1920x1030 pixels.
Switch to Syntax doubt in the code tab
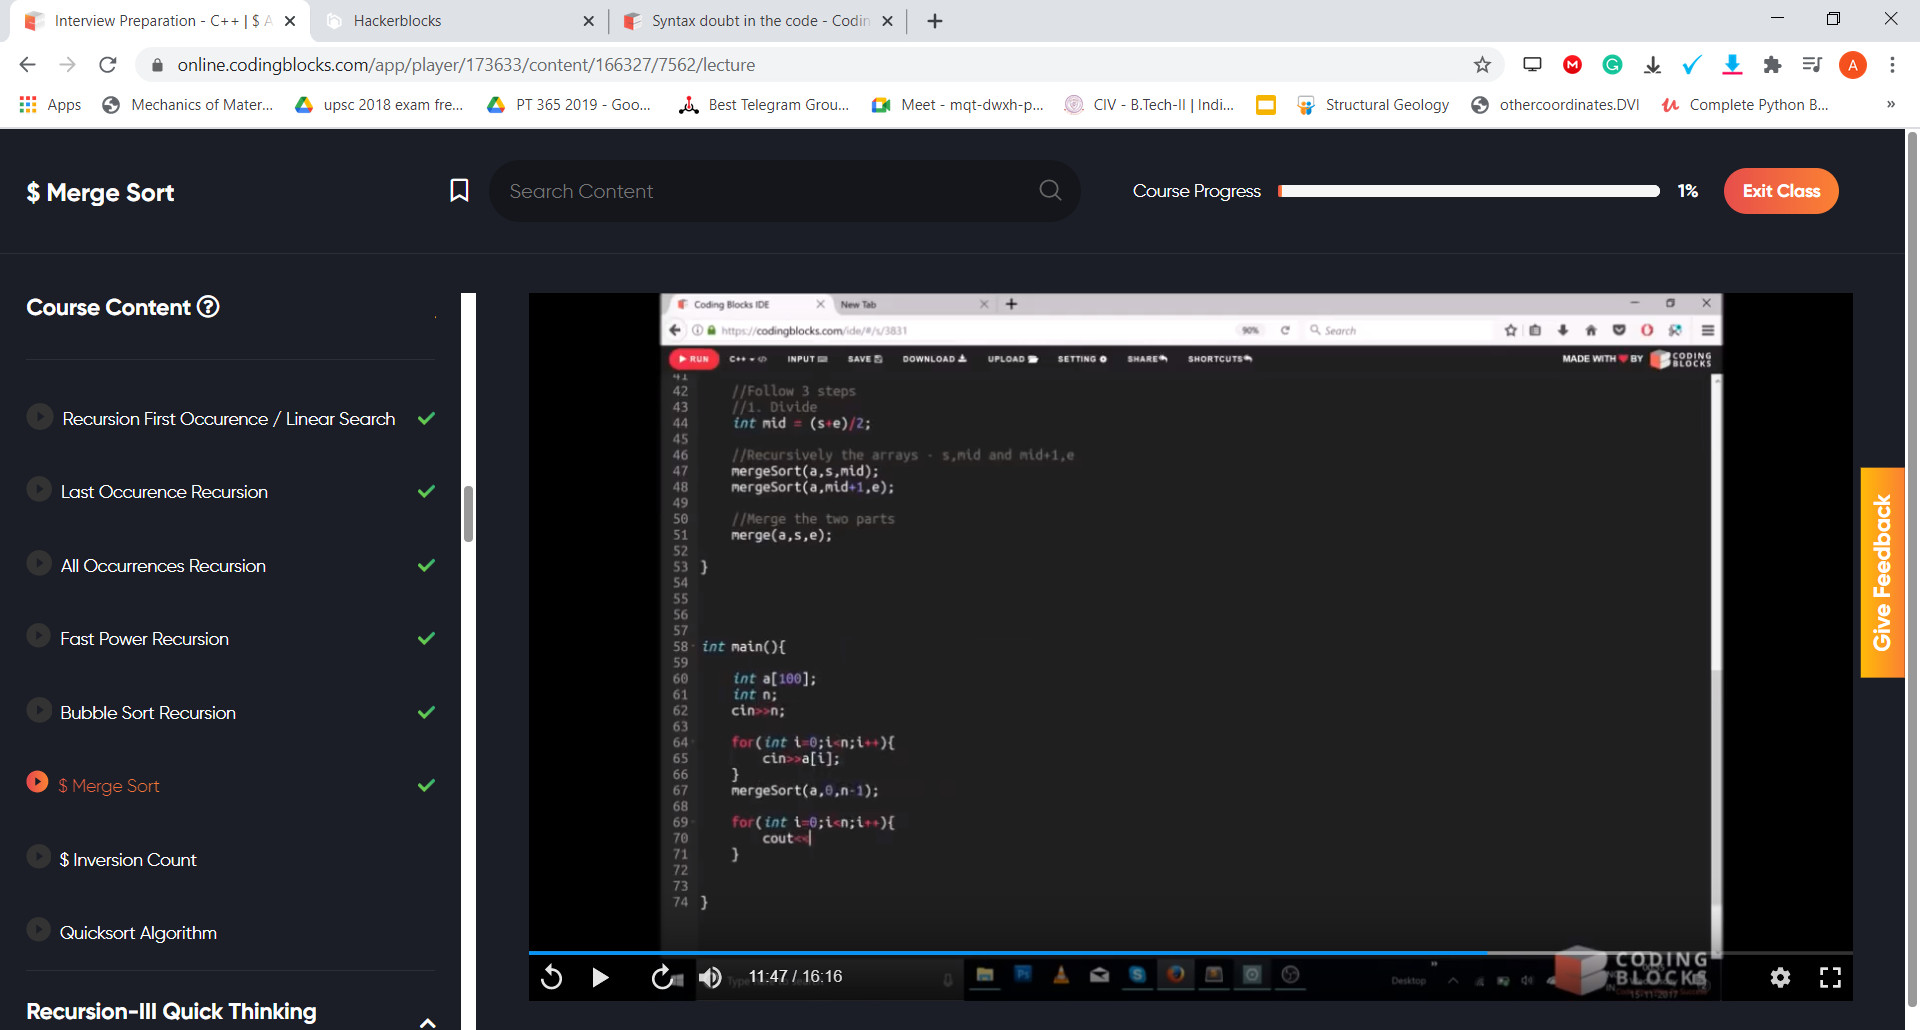point(758,21)
